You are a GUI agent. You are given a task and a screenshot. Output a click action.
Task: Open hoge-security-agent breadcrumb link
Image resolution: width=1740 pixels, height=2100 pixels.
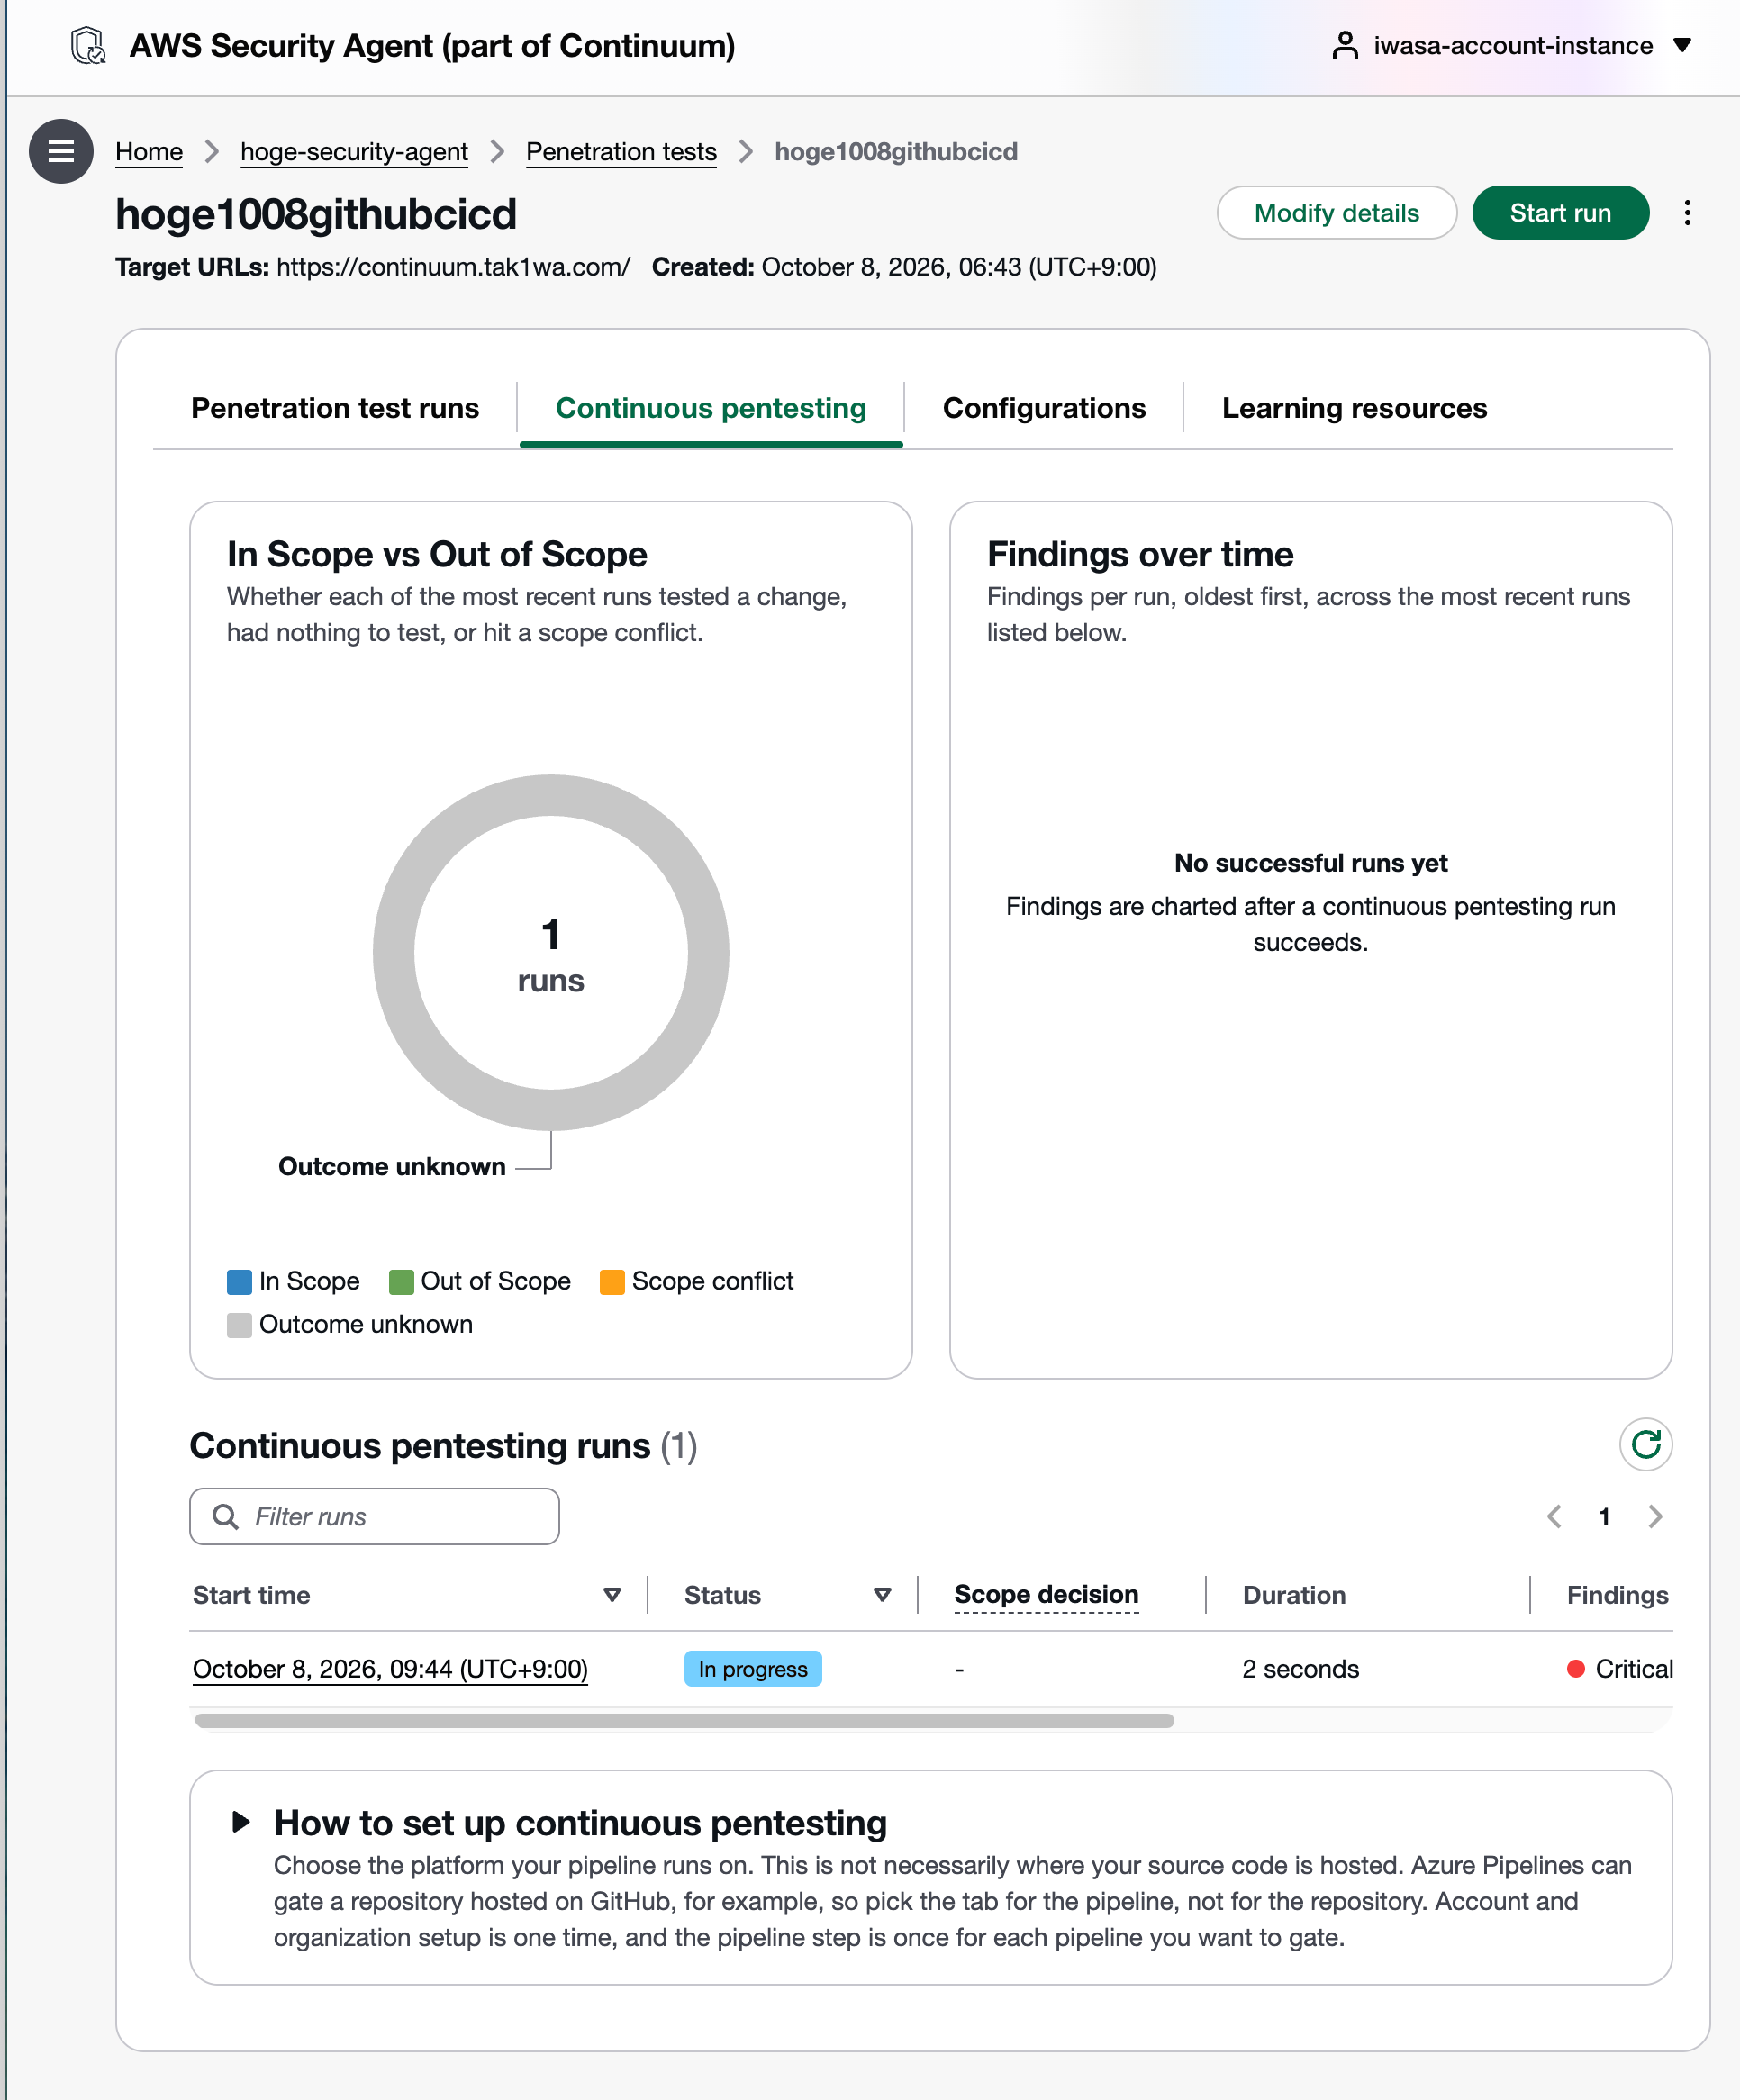pyautogui.click(x=354, y=151)
